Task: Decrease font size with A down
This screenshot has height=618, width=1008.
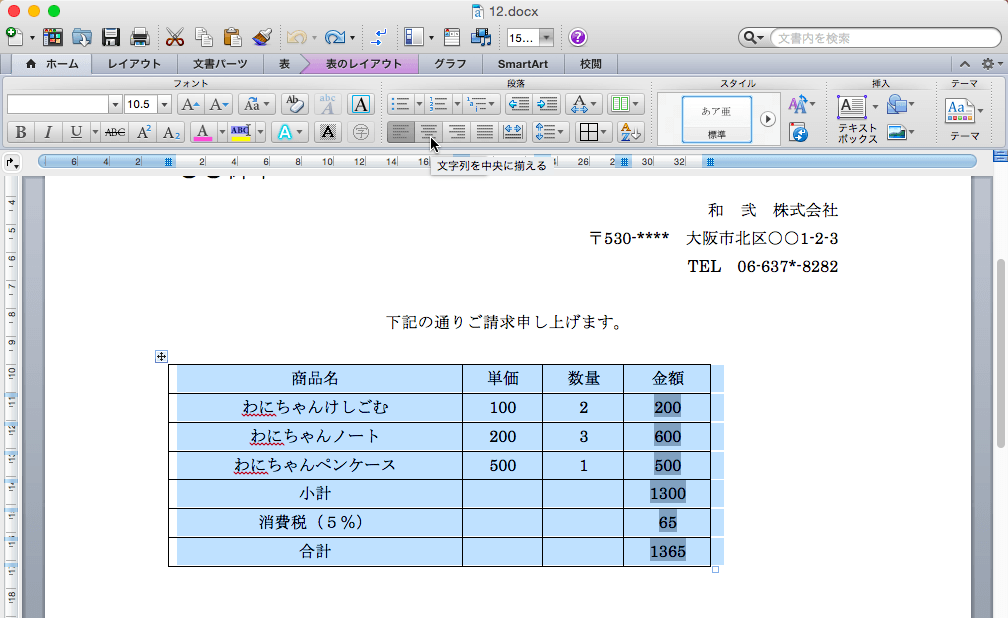Action: click(219, 104)
